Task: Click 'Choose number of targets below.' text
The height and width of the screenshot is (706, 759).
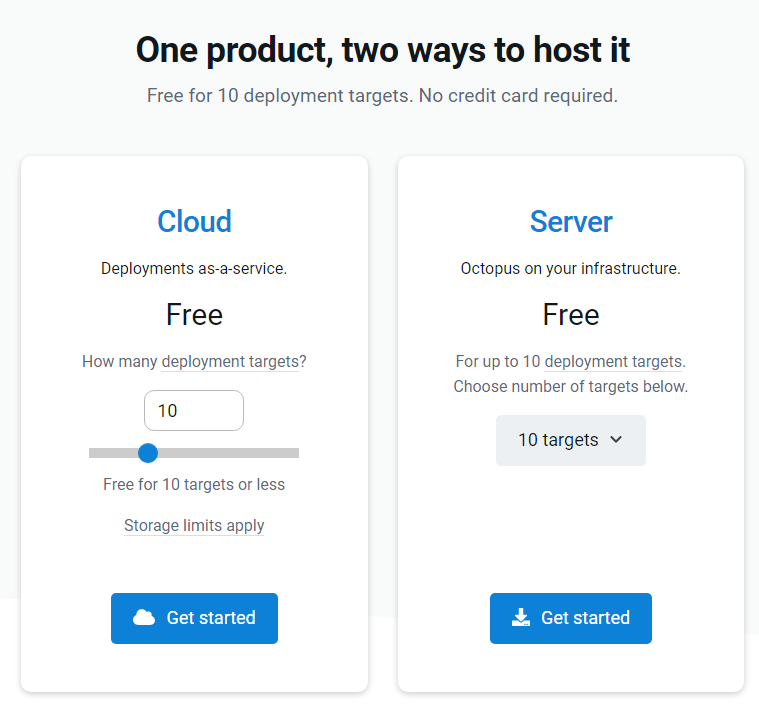Action: pos(571,387)
